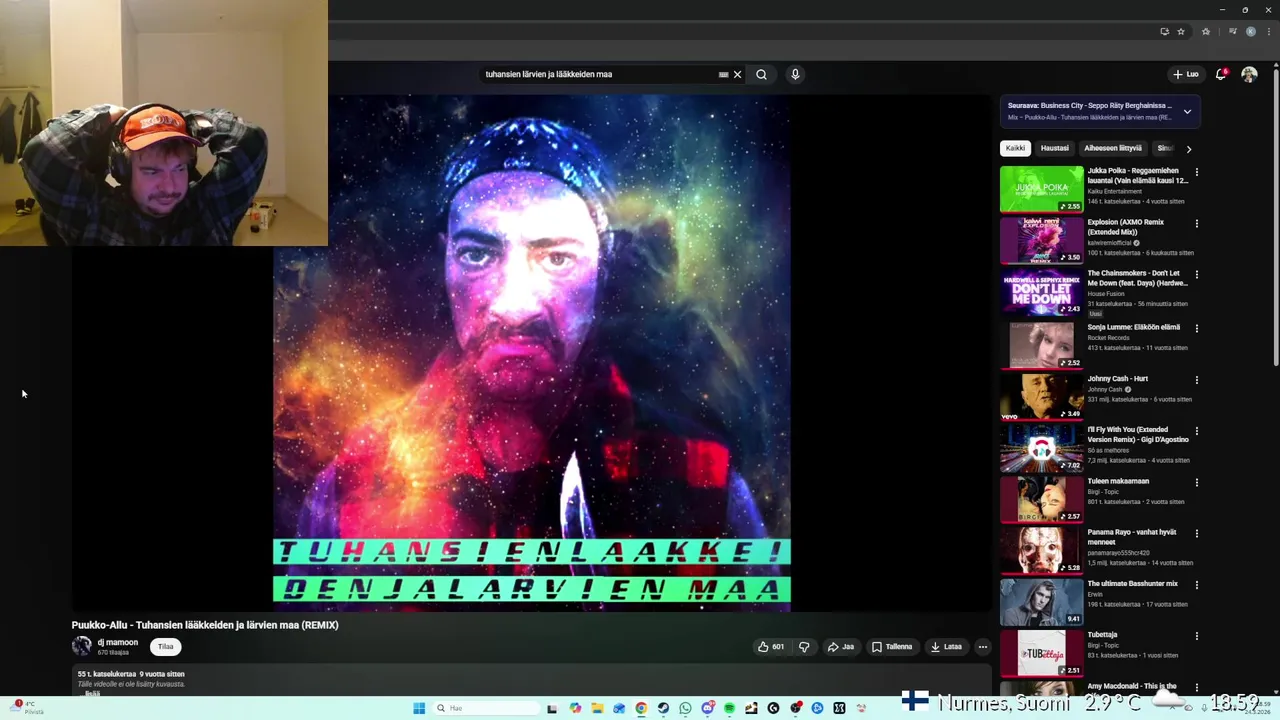
Task: Click the YouTube search magnifier button
Action: pos(761,74)
